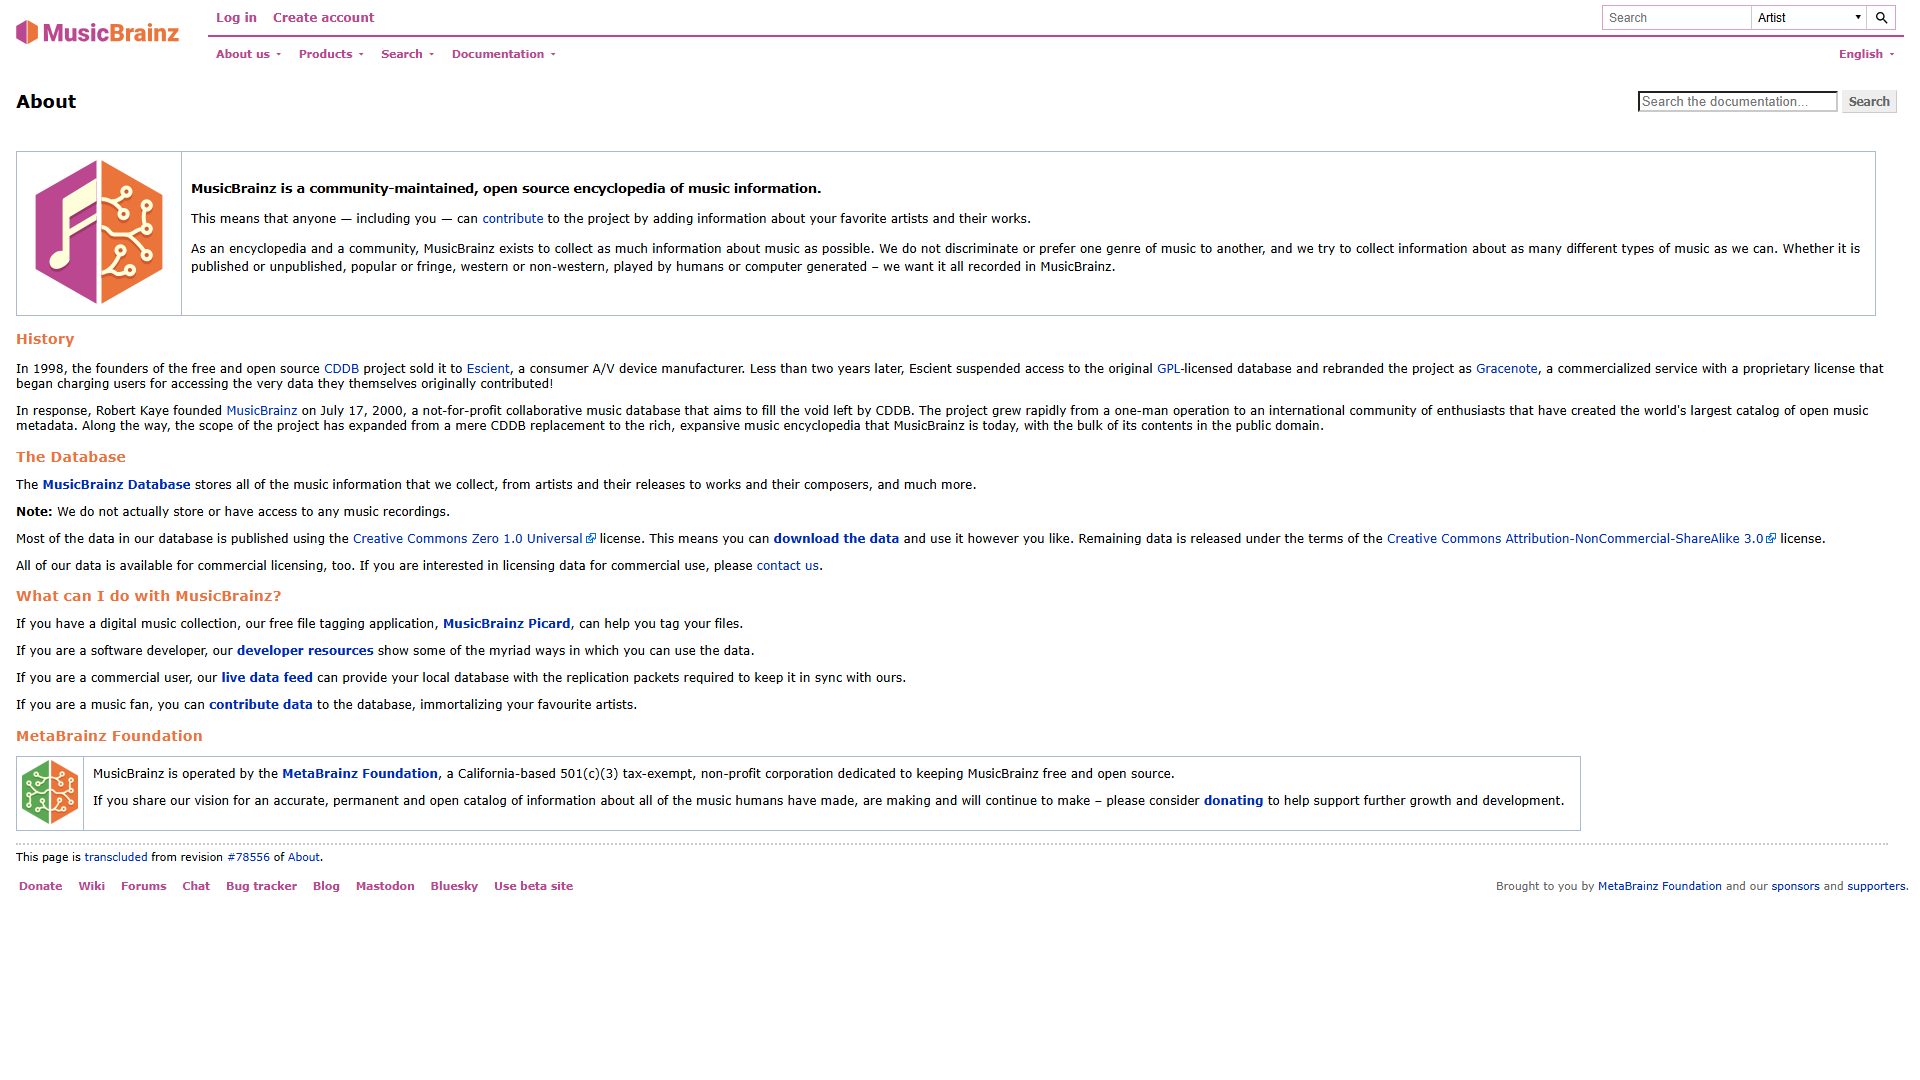
Task: Click the About page title
Action: (46, 102)
